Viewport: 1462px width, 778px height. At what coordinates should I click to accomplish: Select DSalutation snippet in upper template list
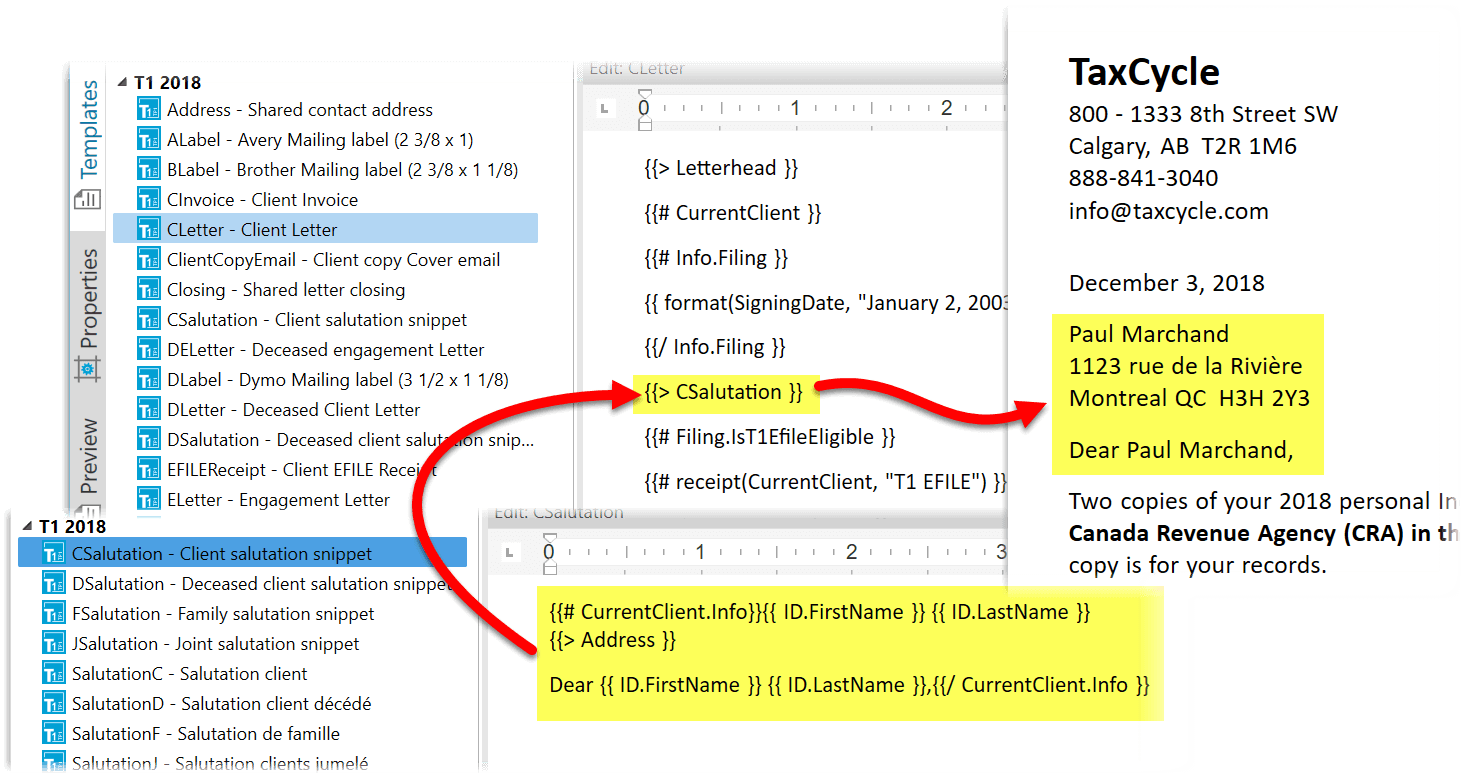tap(350, 440)
